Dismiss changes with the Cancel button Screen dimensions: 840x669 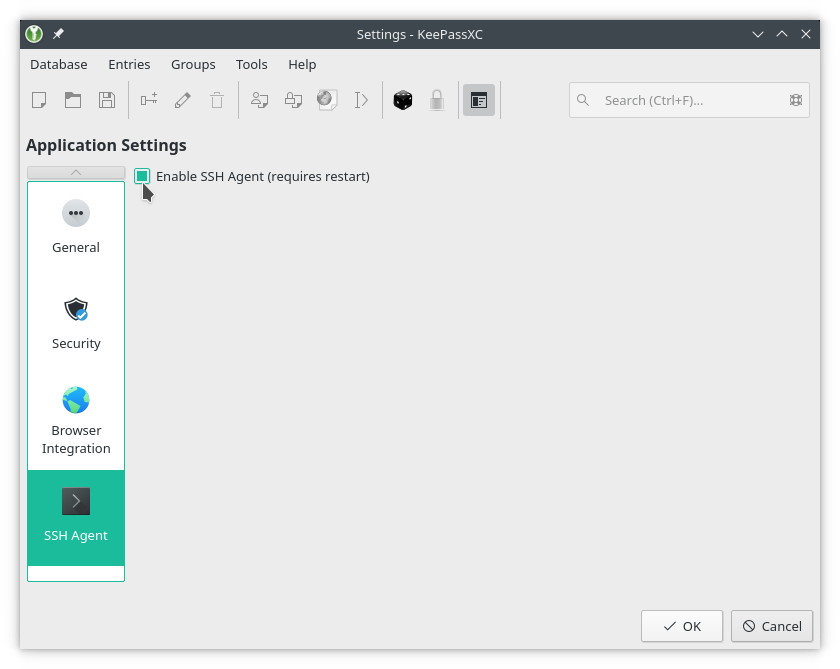[771, 626]
